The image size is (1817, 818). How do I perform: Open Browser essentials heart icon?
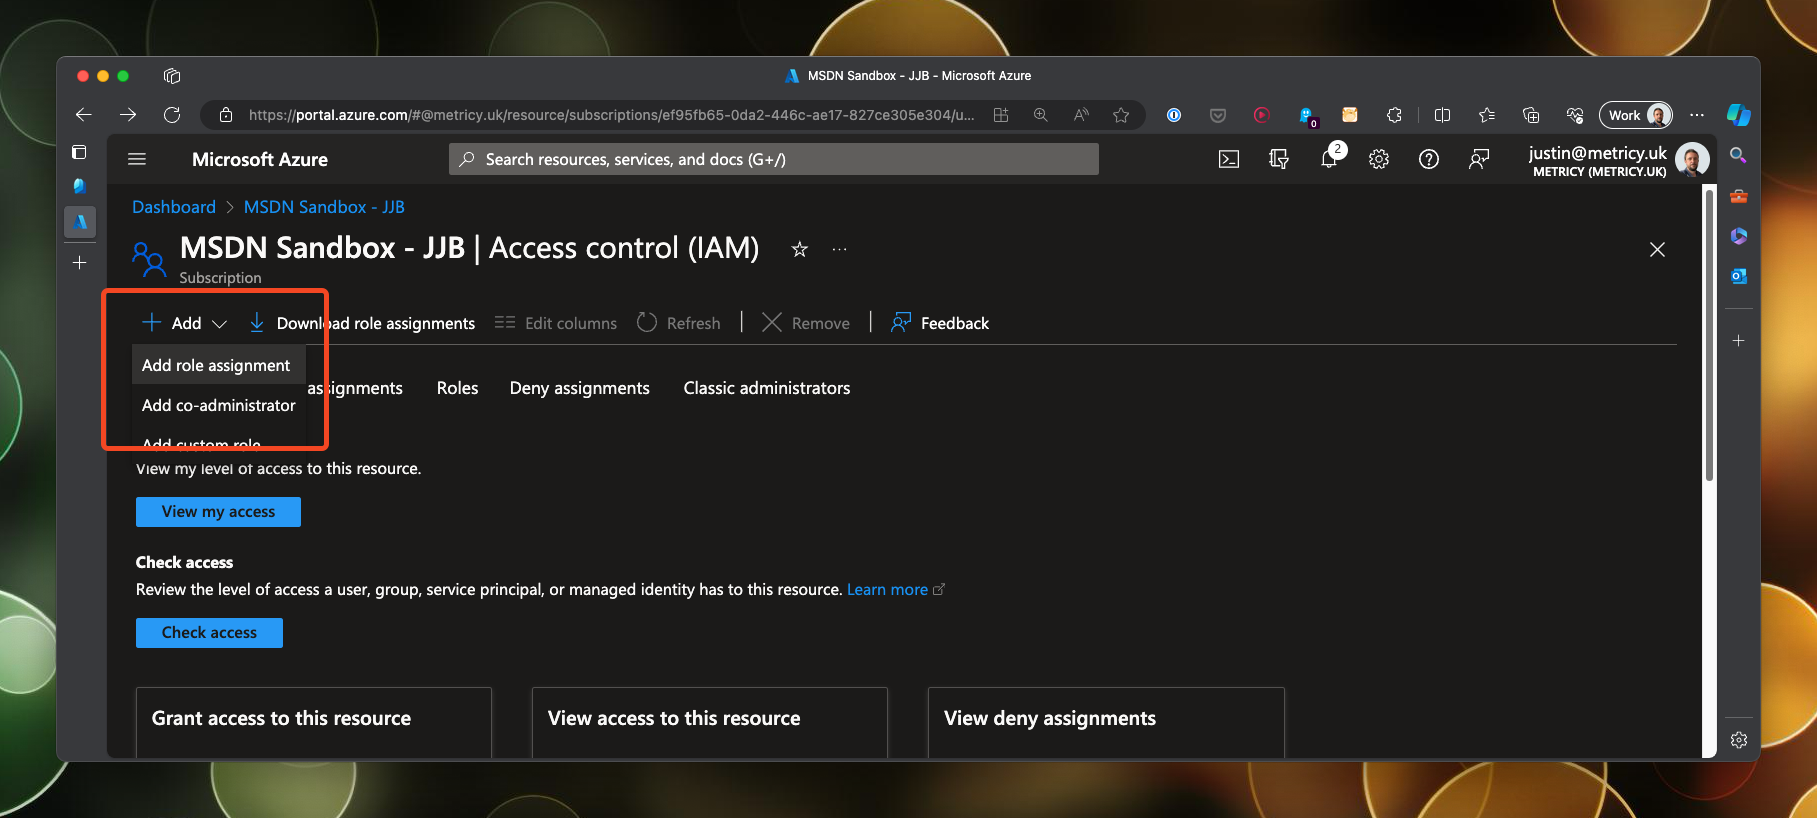(1575, 115)
